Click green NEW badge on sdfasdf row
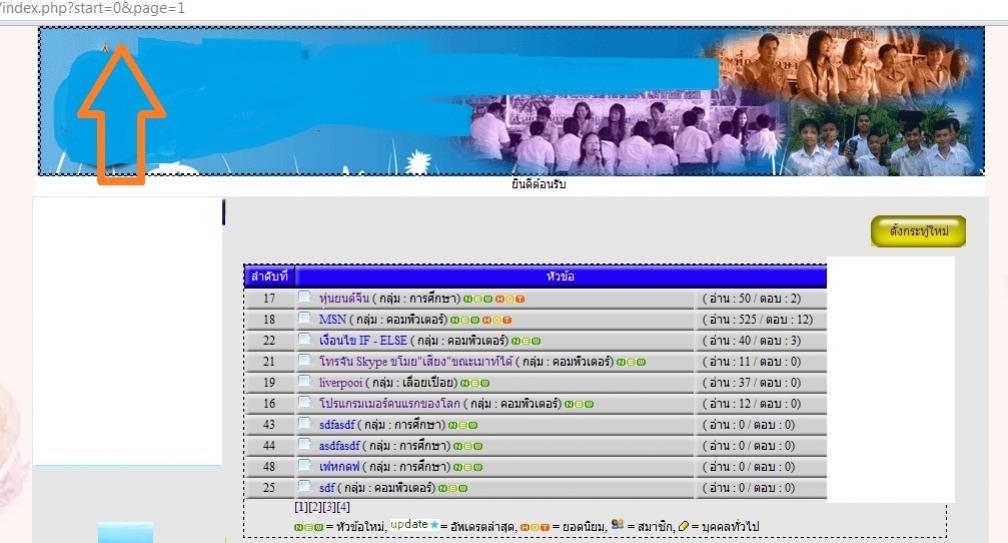Screen dimensions: 1008x543 click(463, 425)
